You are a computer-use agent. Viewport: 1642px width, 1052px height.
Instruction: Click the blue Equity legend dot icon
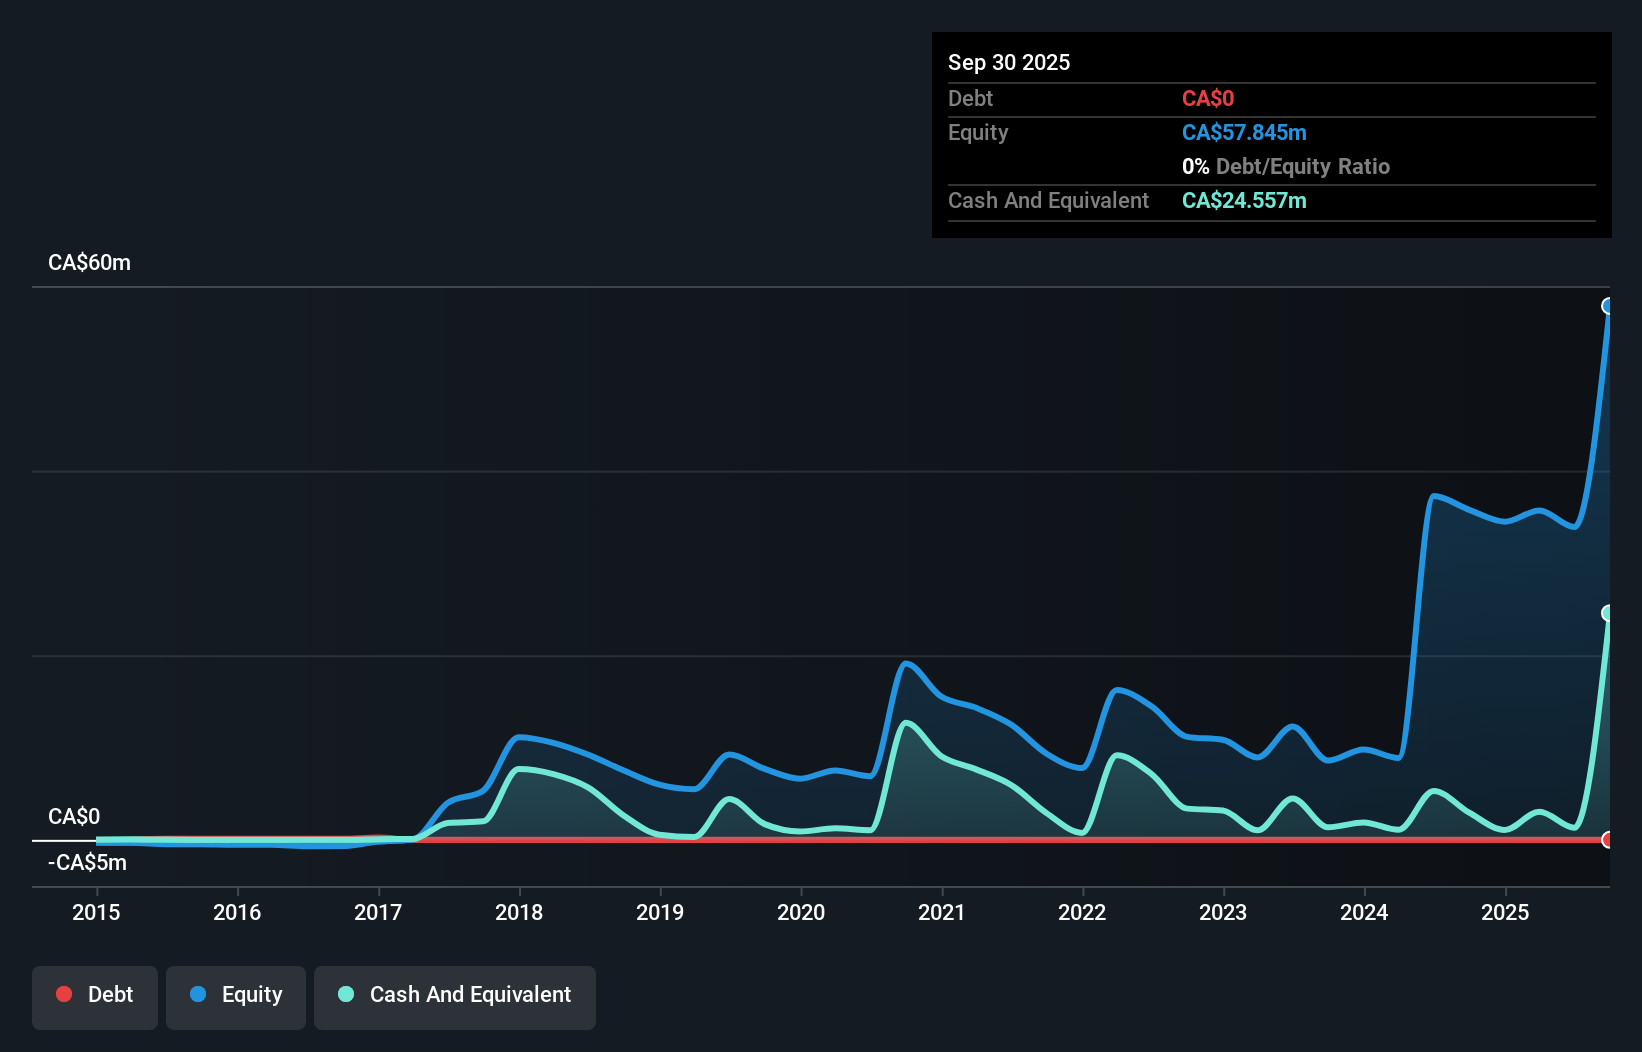pos(199,994)
